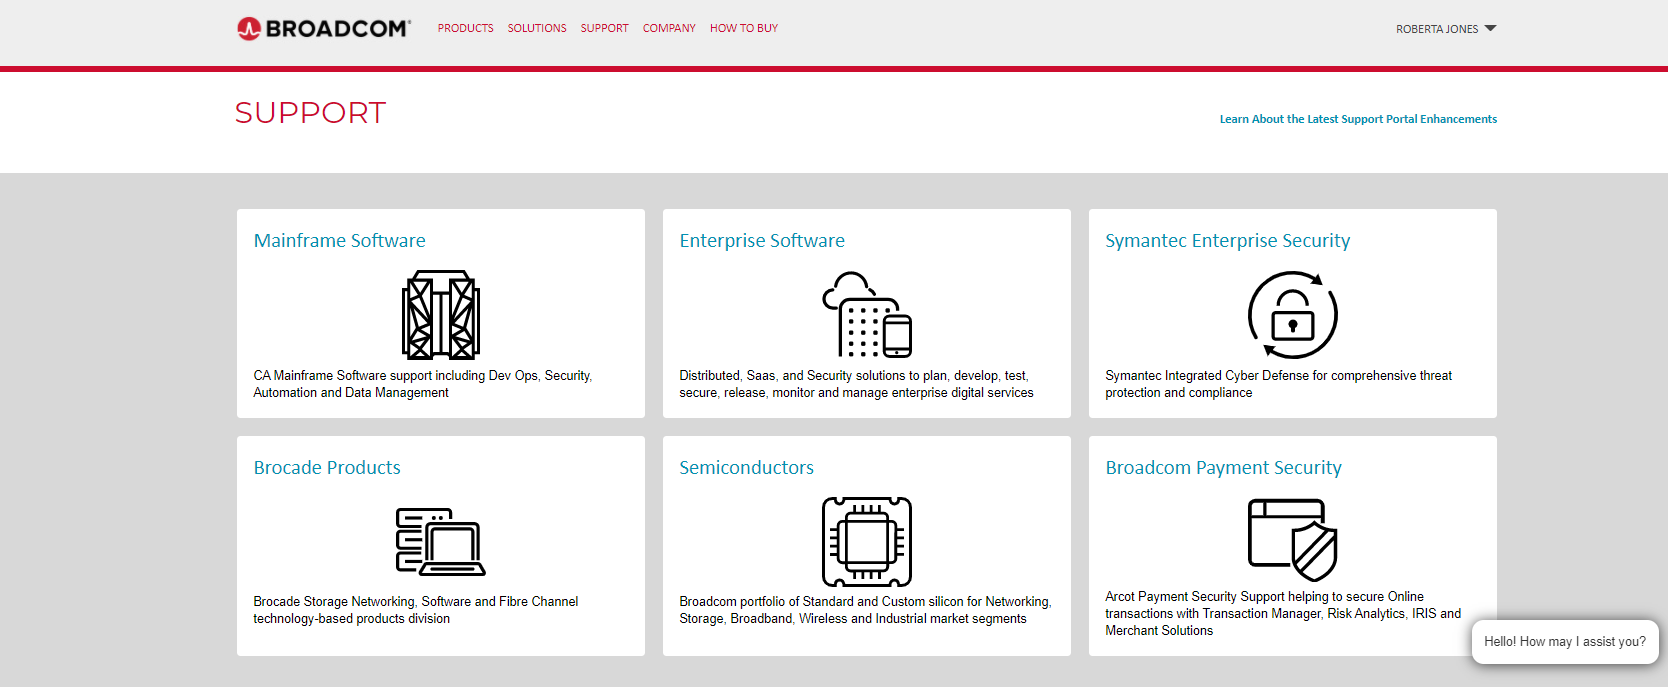
Task: Open the How To Buy menu
Action: click(x=744, y=28)
